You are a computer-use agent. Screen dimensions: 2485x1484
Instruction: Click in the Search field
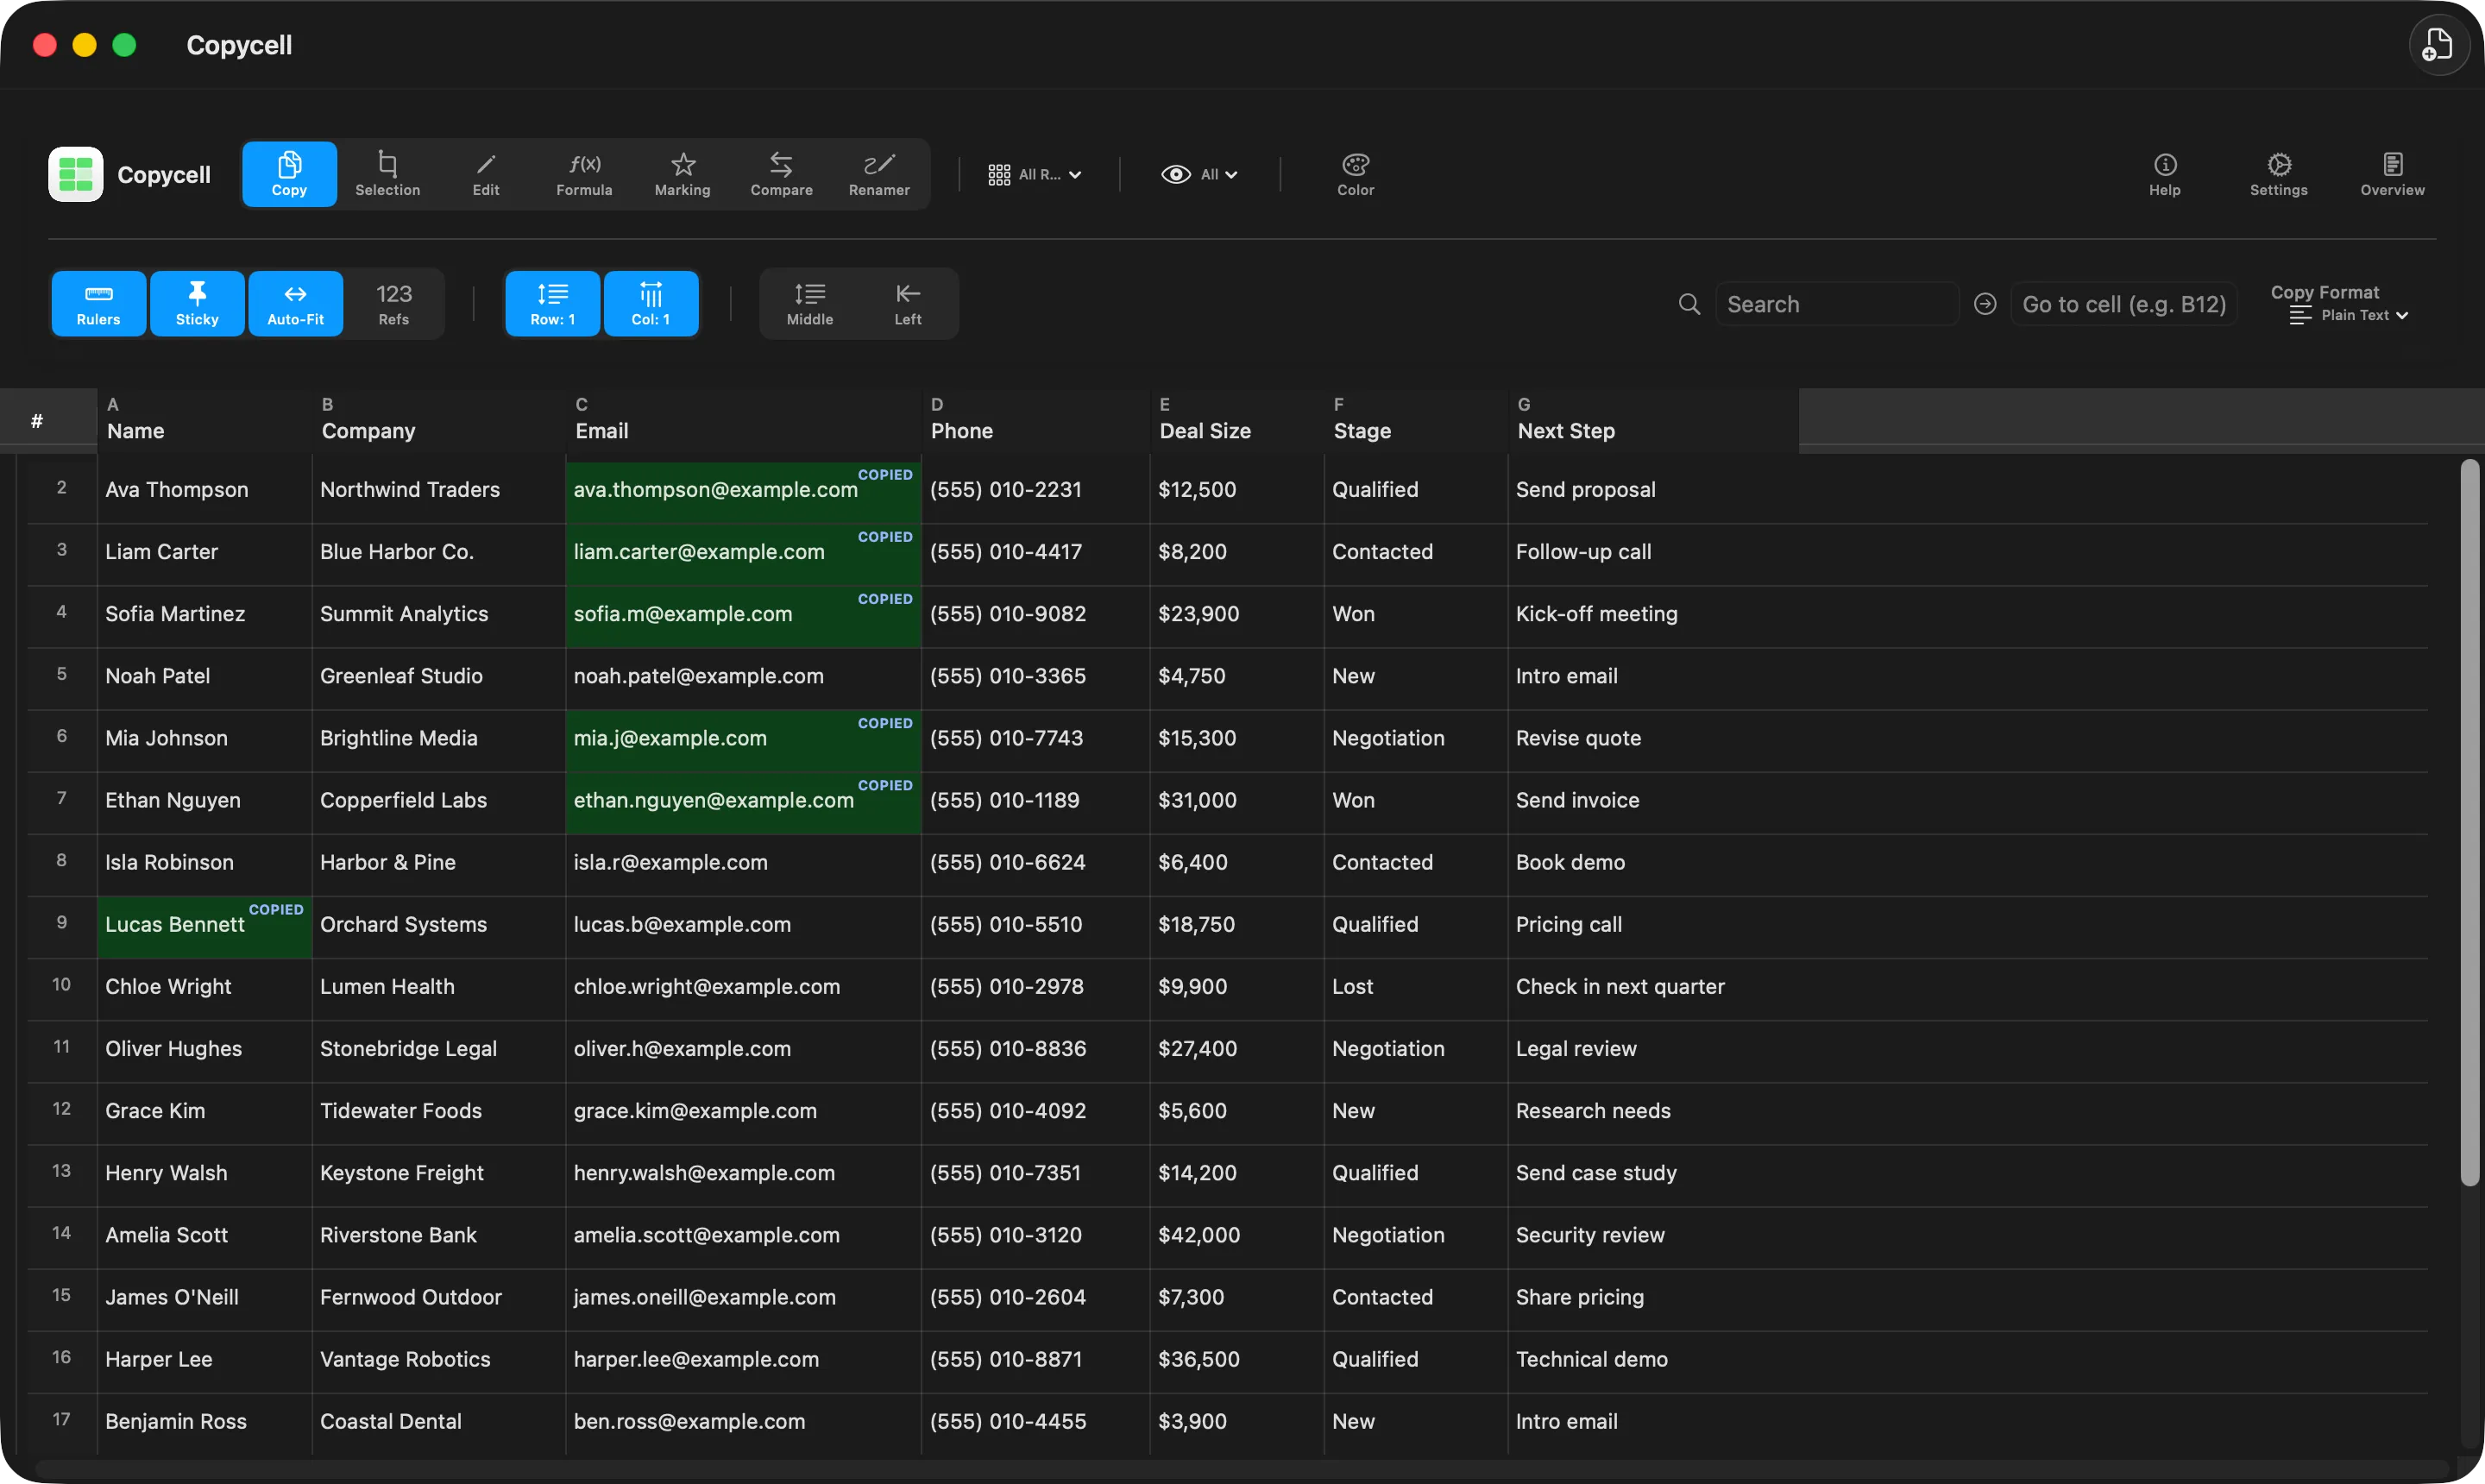point(1836,304)
